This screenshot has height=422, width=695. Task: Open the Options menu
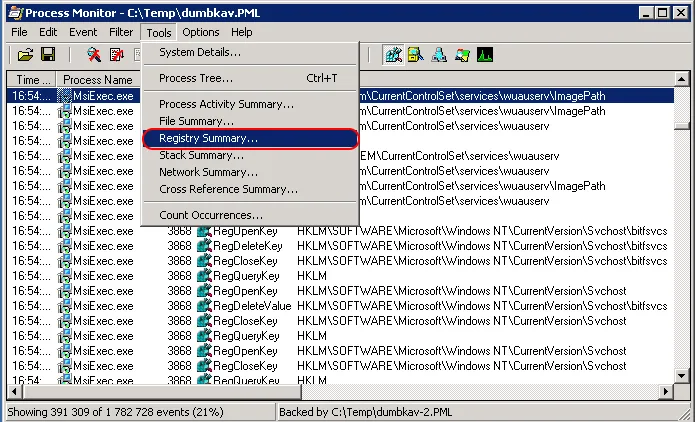[x=200, y=32]
